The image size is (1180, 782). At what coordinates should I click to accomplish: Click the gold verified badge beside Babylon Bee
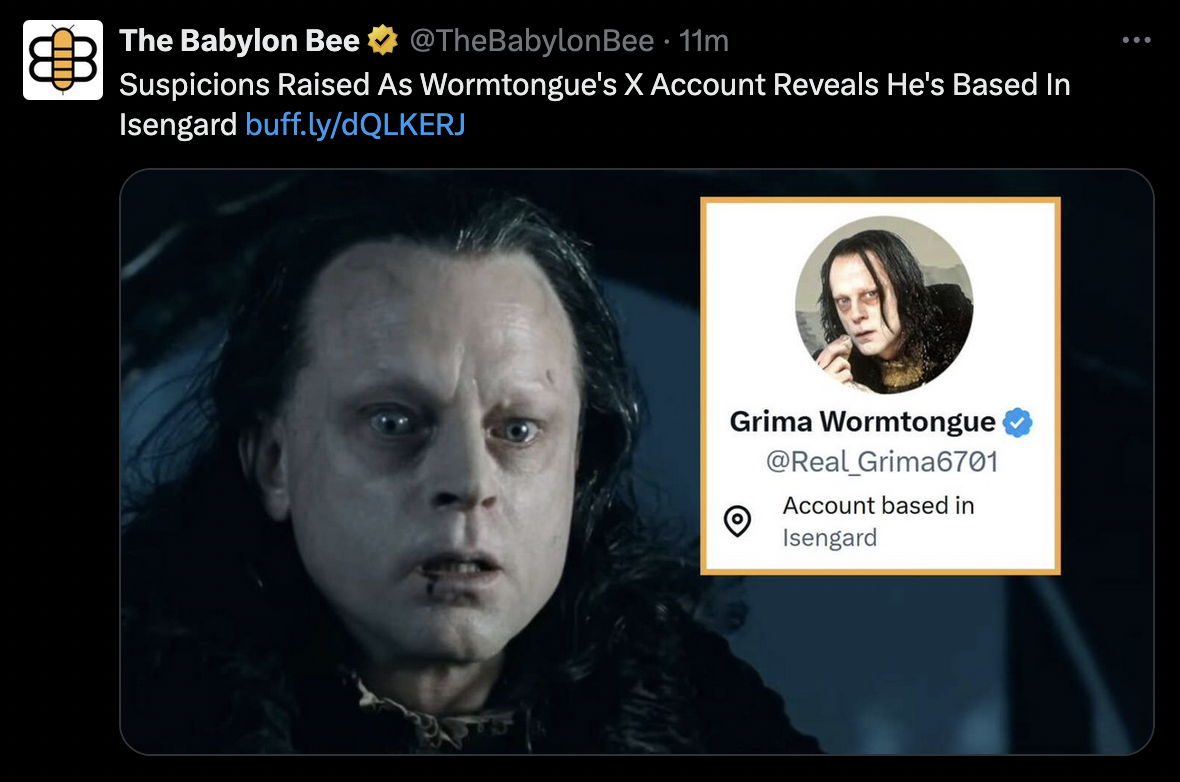[382, 40]
